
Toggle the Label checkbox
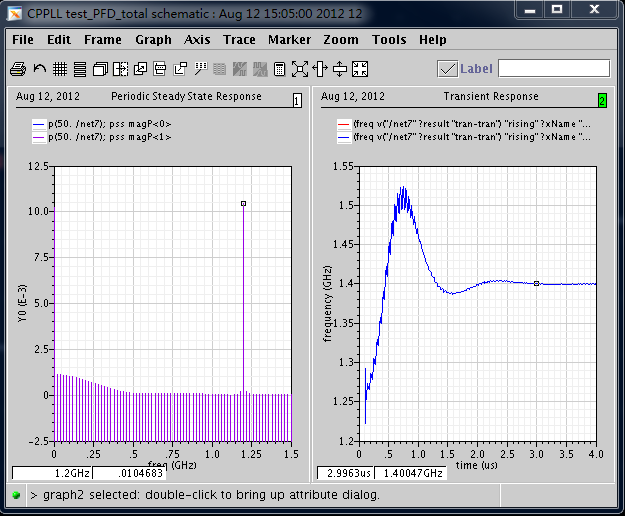click(447, 69)
